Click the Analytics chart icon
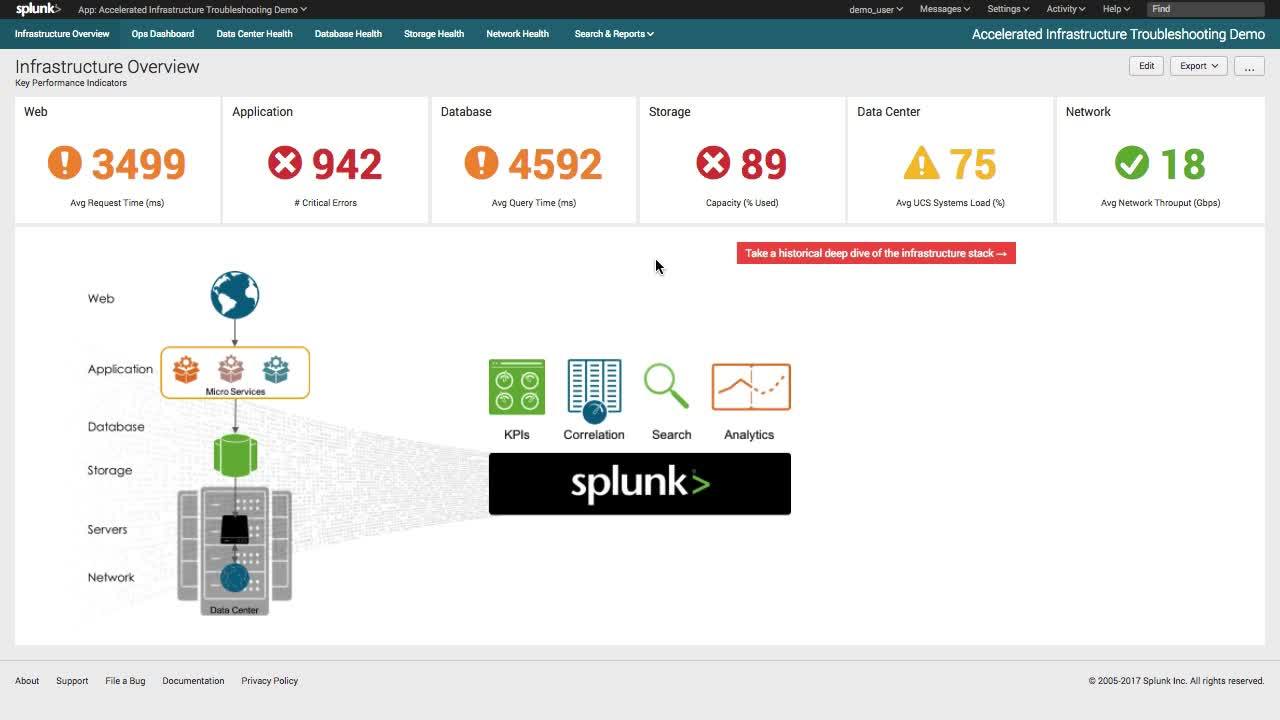 click(751, 387)
